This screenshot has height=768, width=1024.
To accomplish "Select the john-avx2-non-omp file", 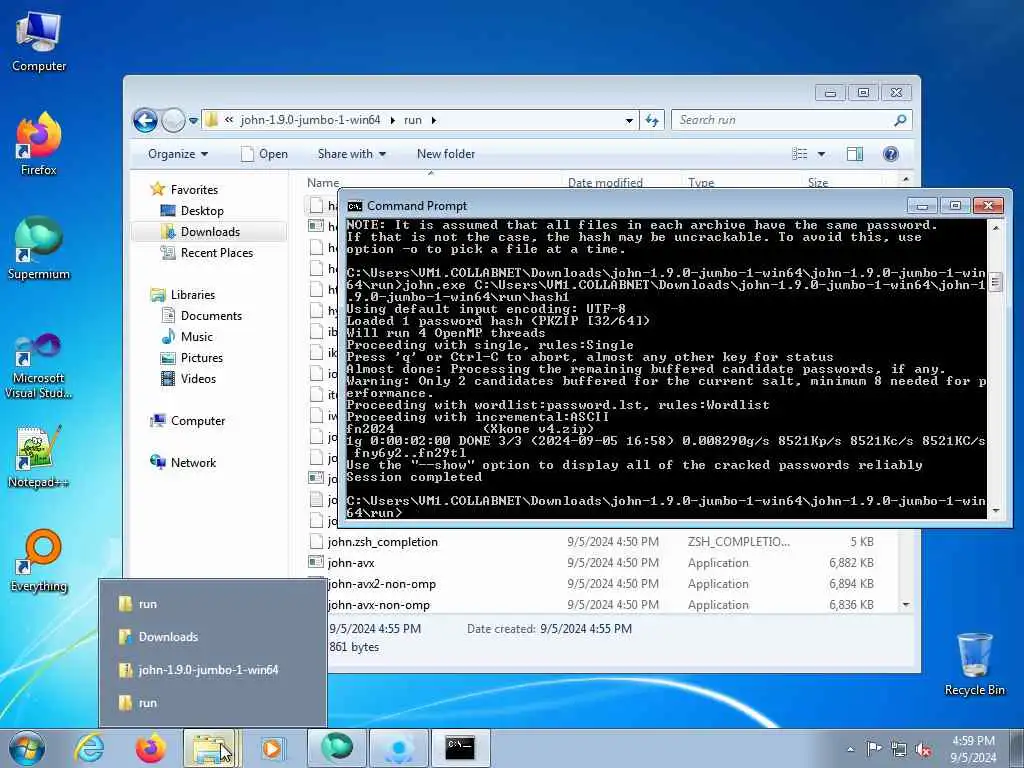I will (381, 584).
